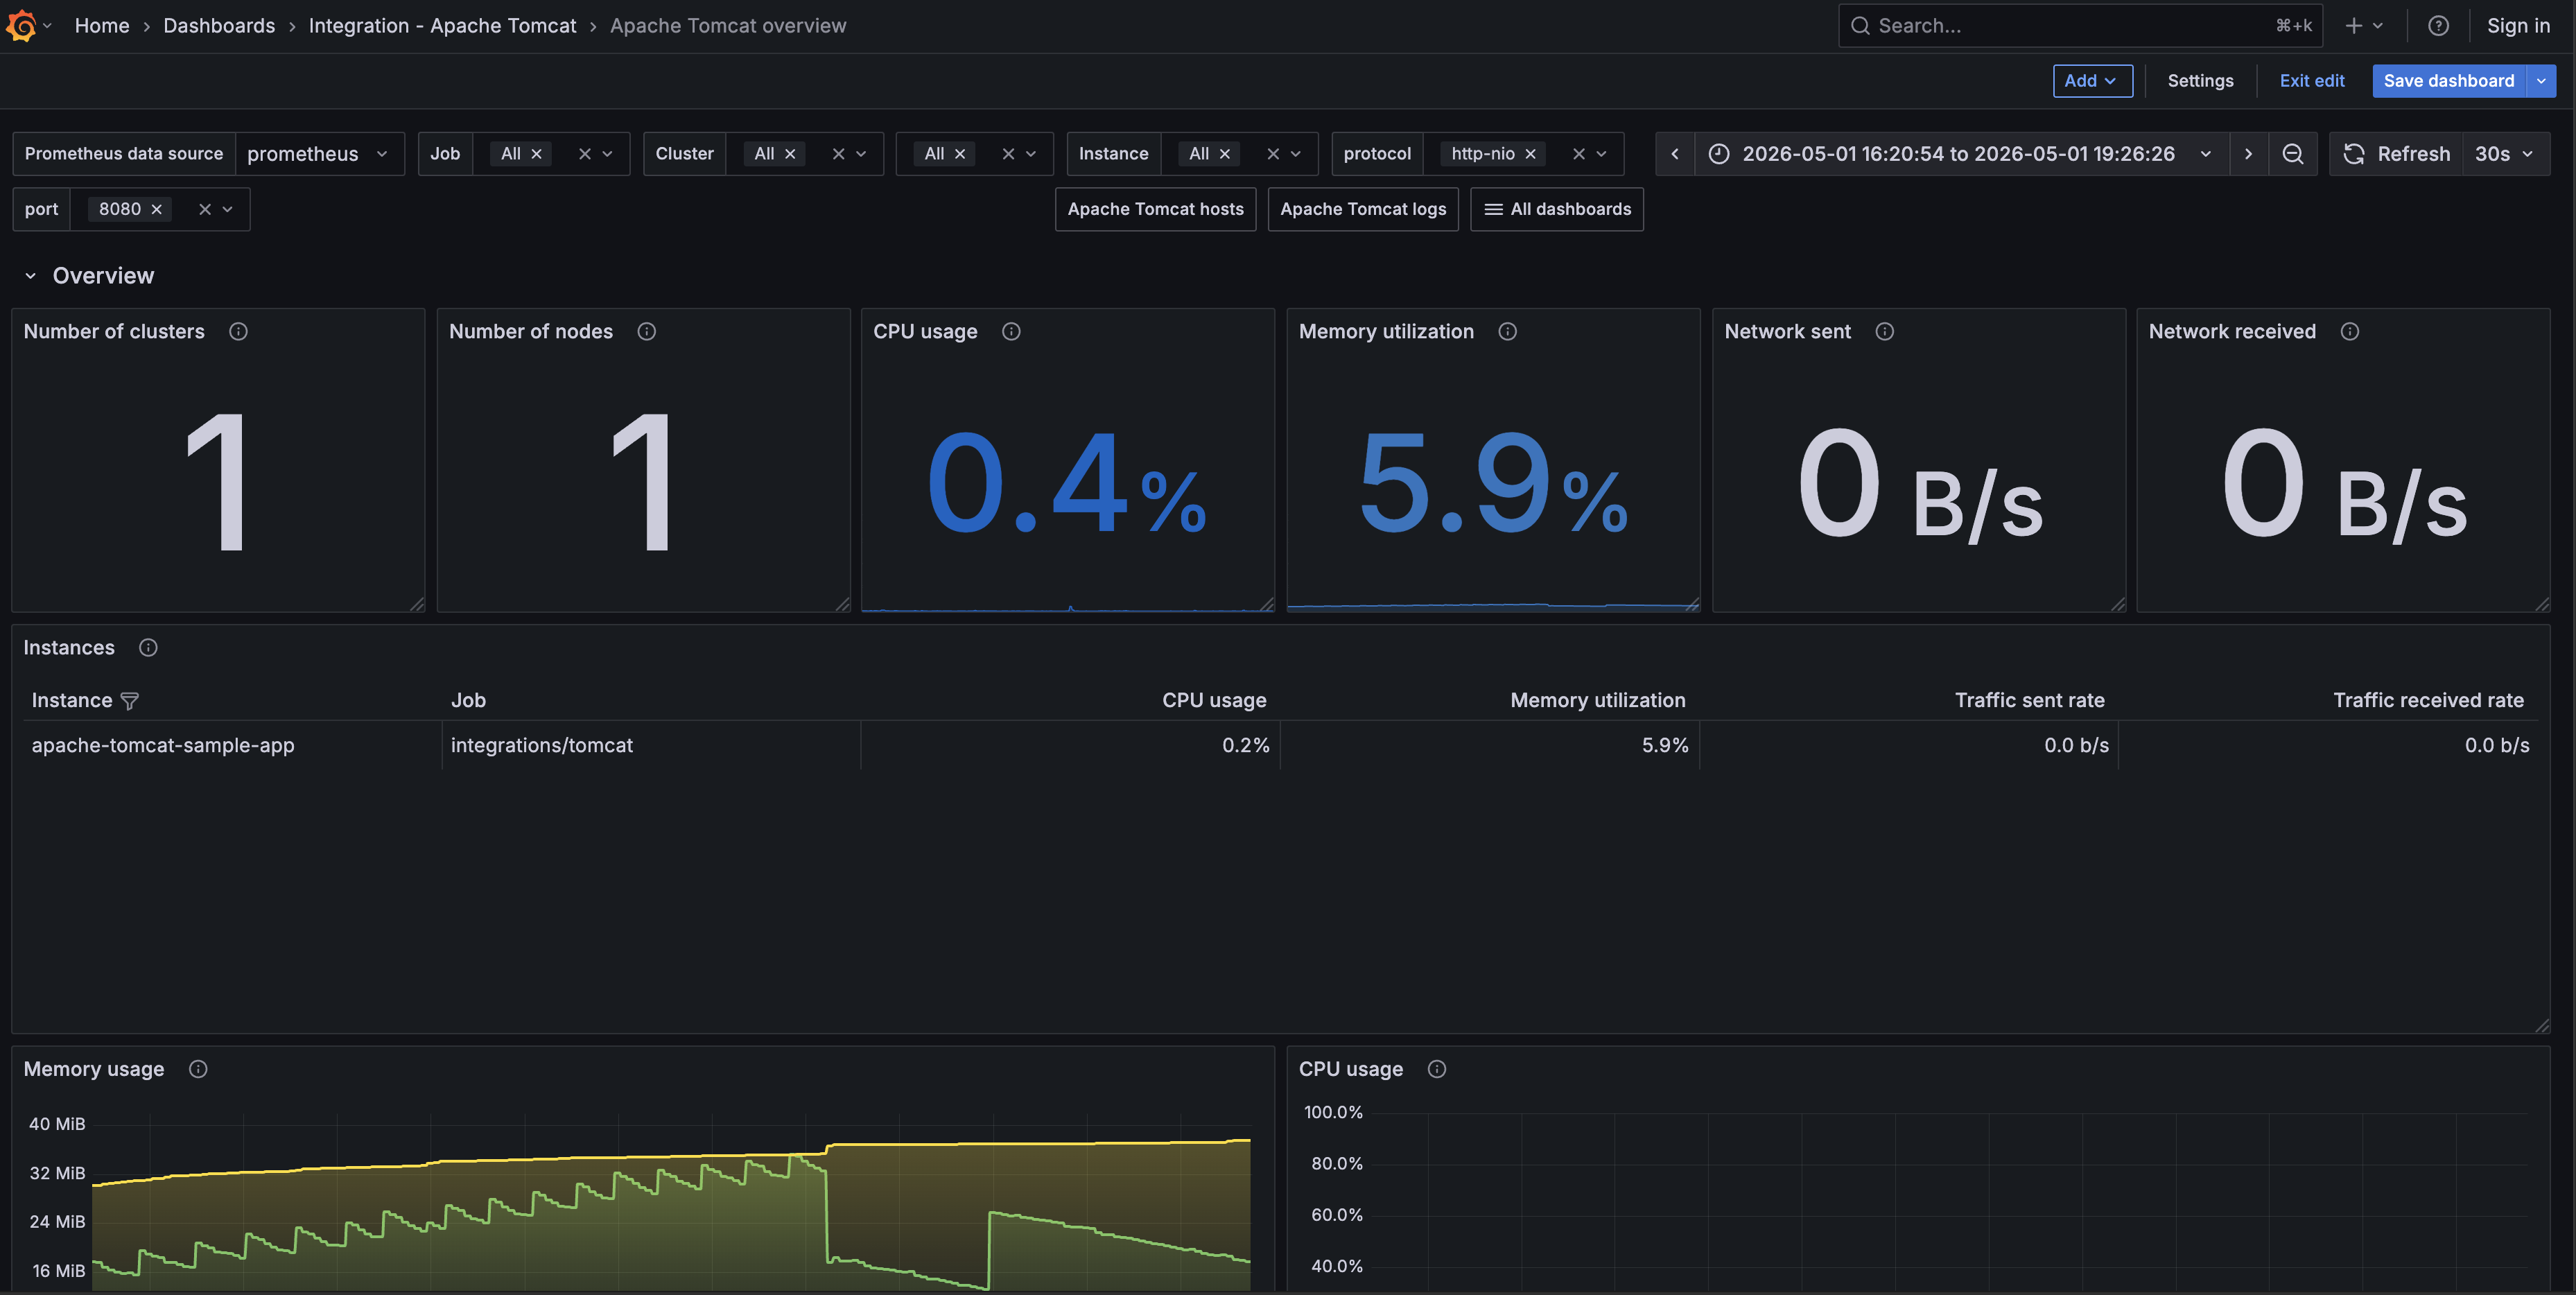Show info icon on CPU usage stat panel
Image resolution: width=2576 pixels, height=1295 pixels.
tap(1011, 332)
